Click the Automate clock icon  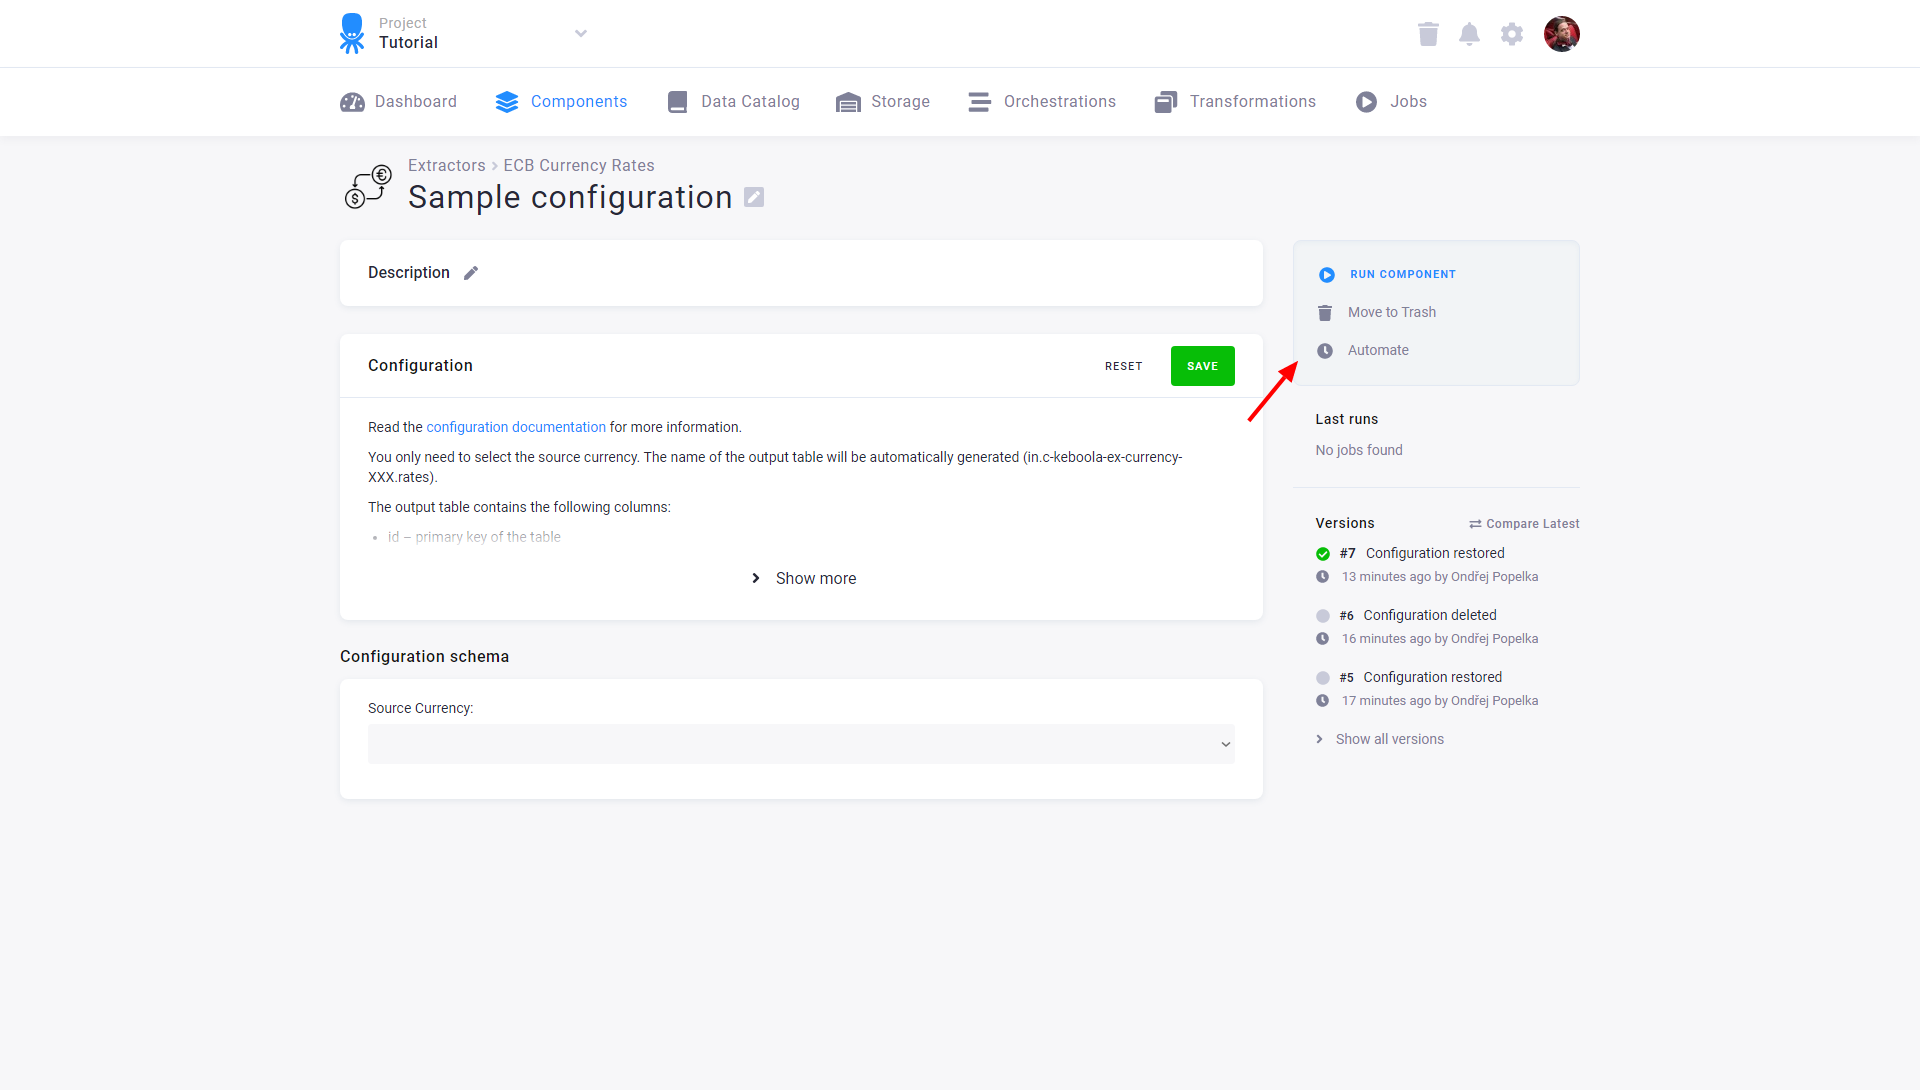(x=1326, y=350)
